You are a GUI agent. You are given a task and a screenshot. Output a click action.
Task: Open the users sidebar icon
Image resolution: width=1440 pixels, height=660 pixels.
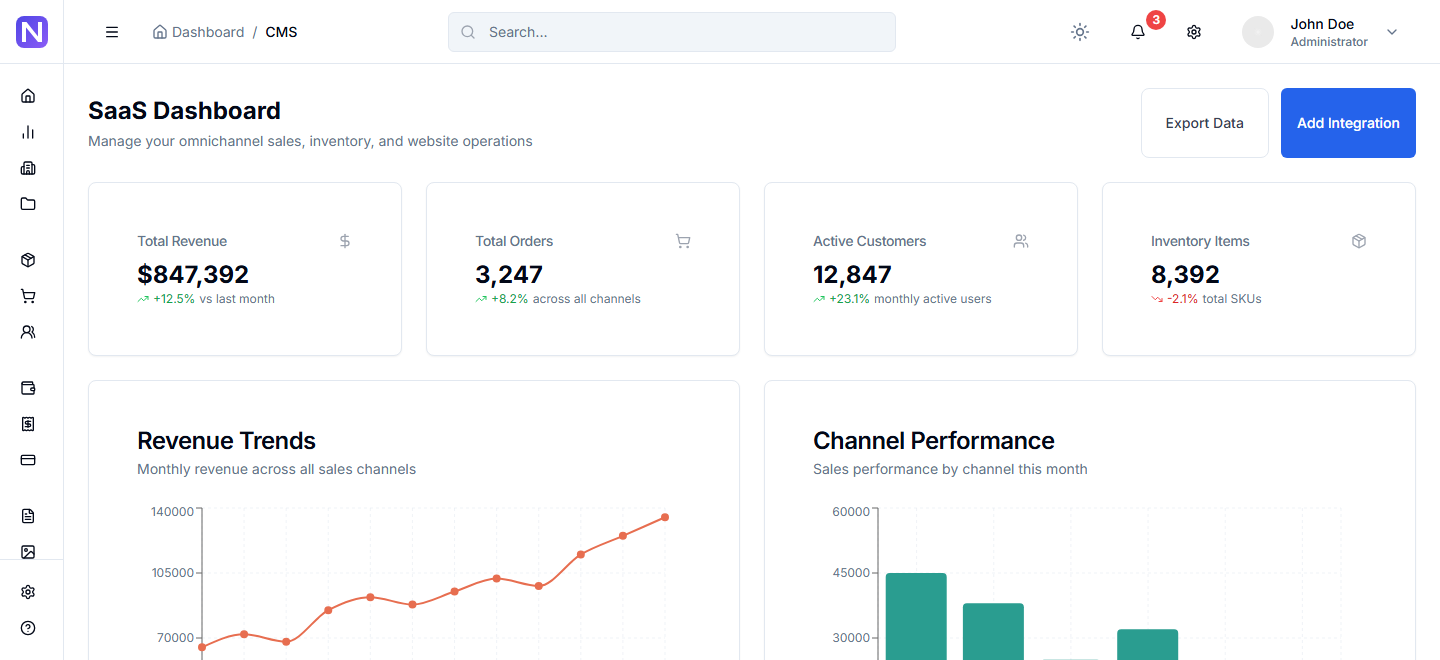tap(28, 332)
